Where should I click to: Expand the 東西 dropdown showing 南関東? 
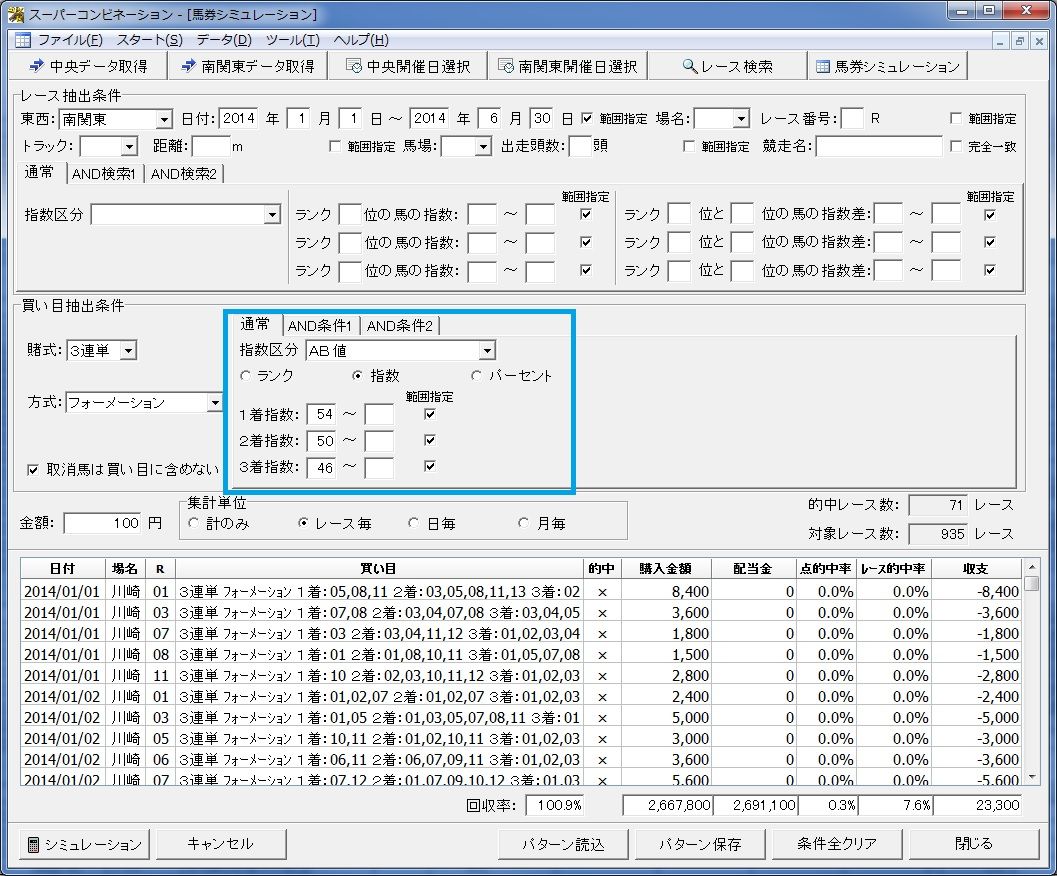[x=164, y=120]
